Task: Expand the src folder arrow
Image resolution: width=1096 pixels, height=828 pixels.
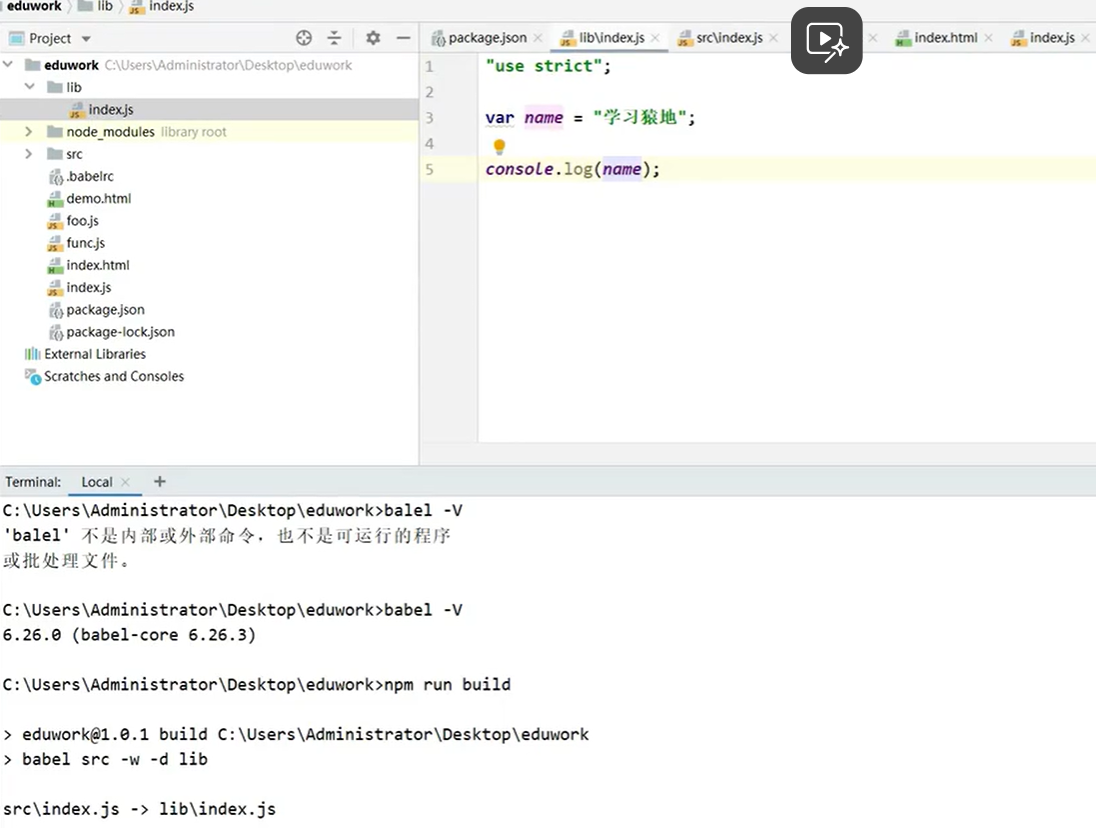Action: point(29,154)
